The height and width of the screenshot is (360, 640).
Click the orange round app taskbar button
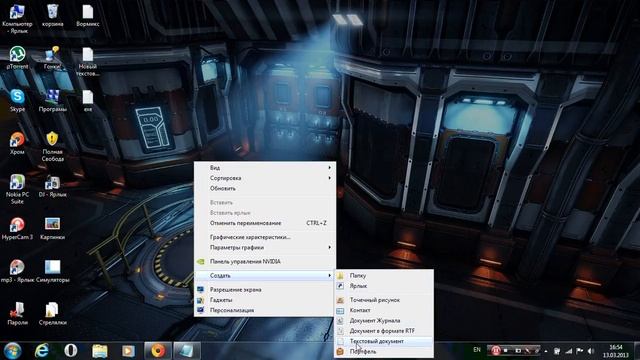coord(158,351)
